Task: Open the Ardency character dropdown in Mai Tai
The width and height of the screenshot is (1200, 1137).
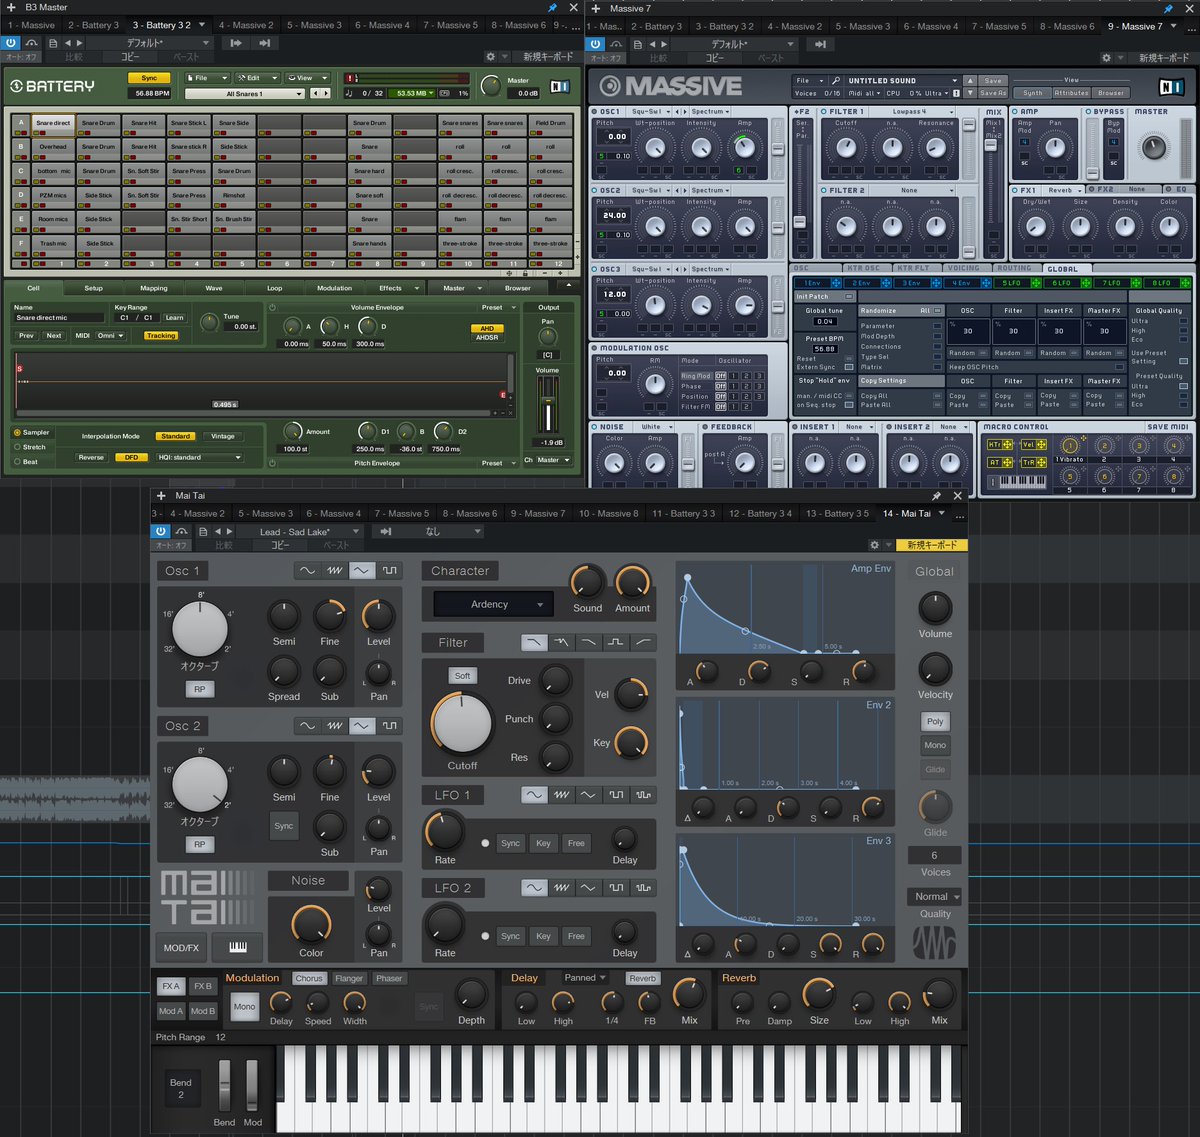Action: tap(494, 604)
